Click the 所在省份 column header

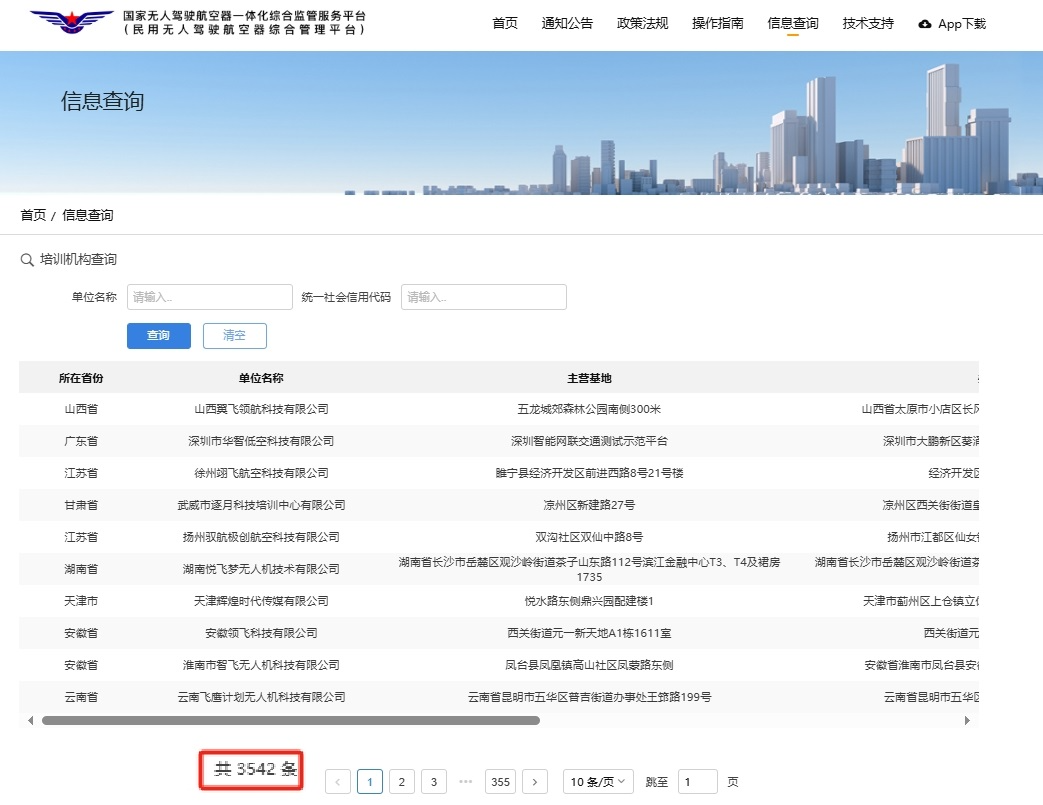pyautogui.click(x=81, y=378)
